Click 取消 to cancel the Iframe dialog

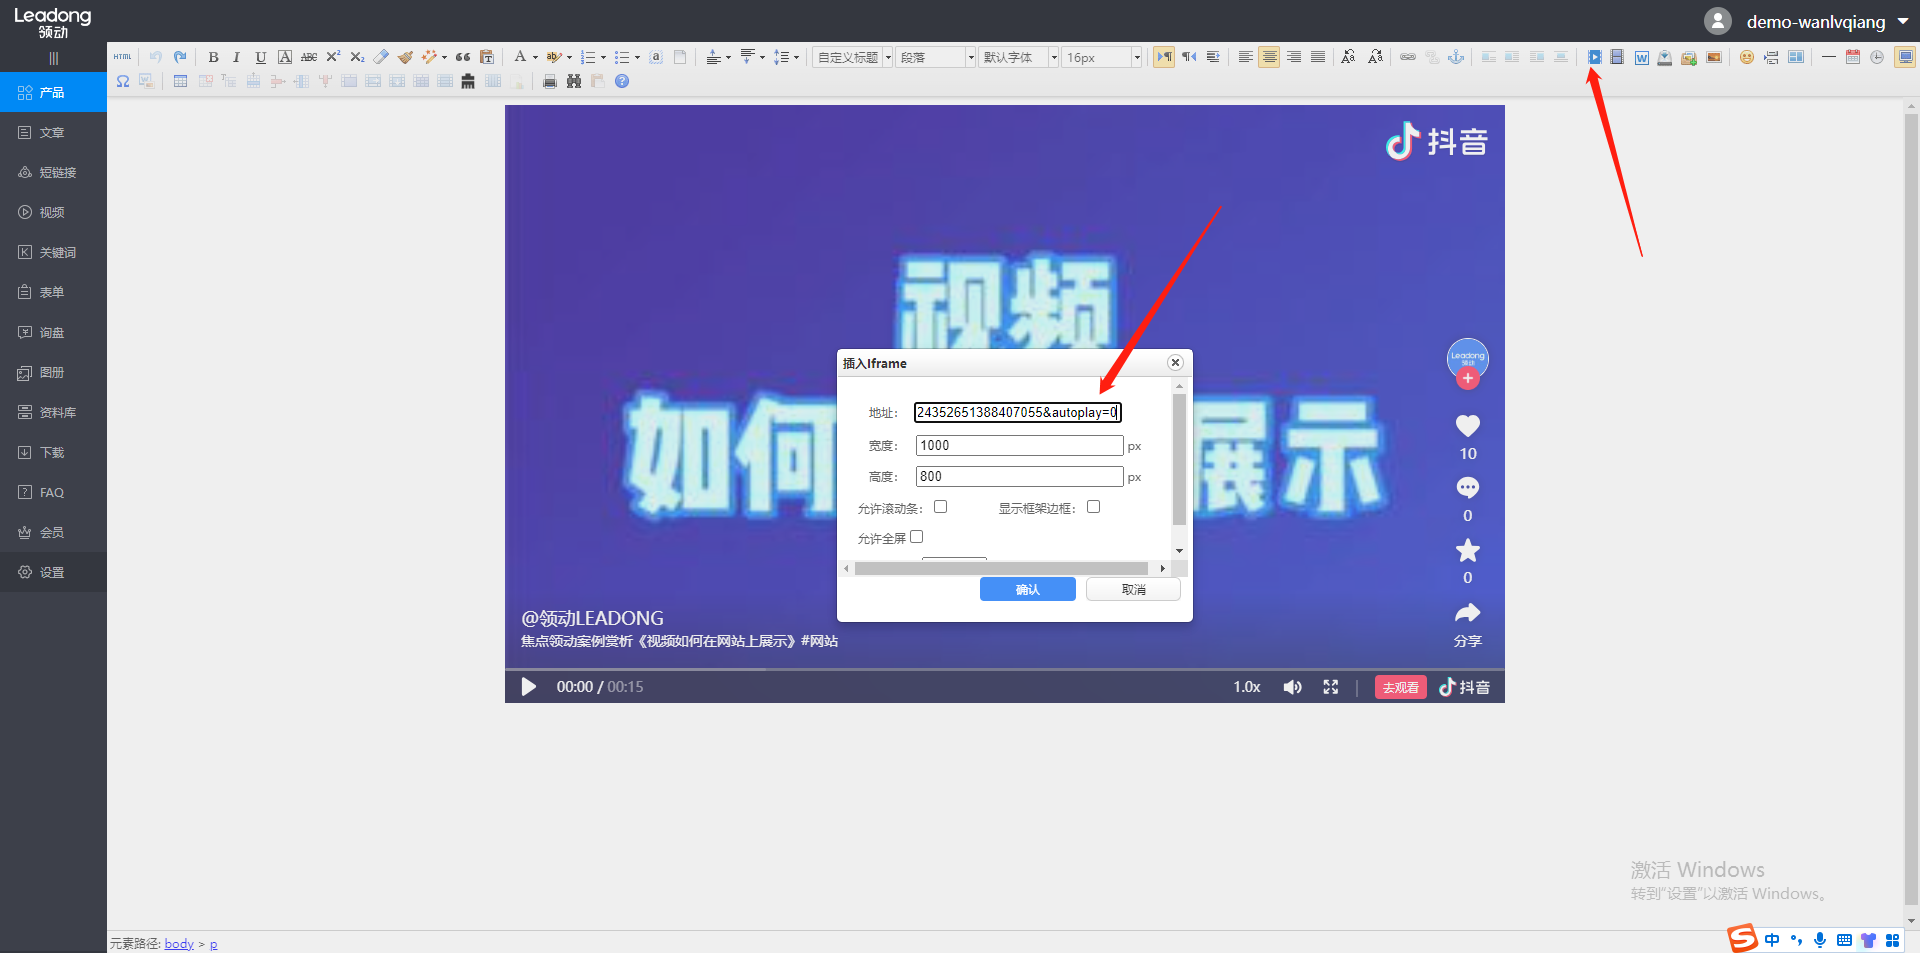(1133, 589)
